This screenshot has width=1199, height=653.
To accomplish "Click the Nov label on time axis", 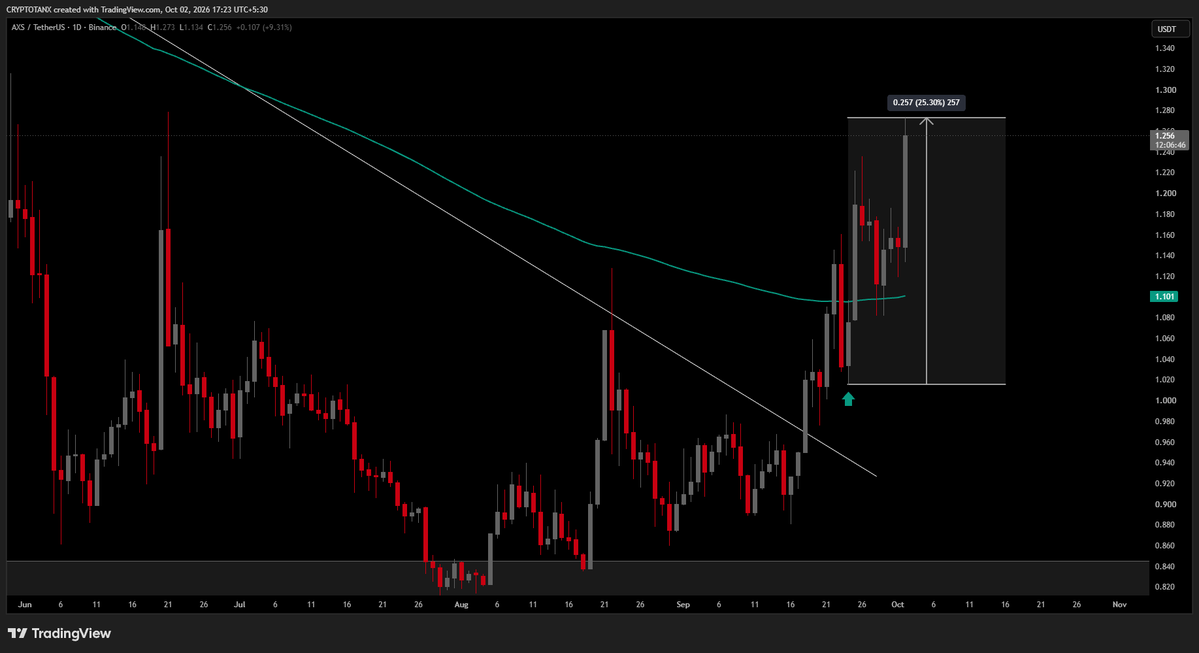I will coord(1119,604).
